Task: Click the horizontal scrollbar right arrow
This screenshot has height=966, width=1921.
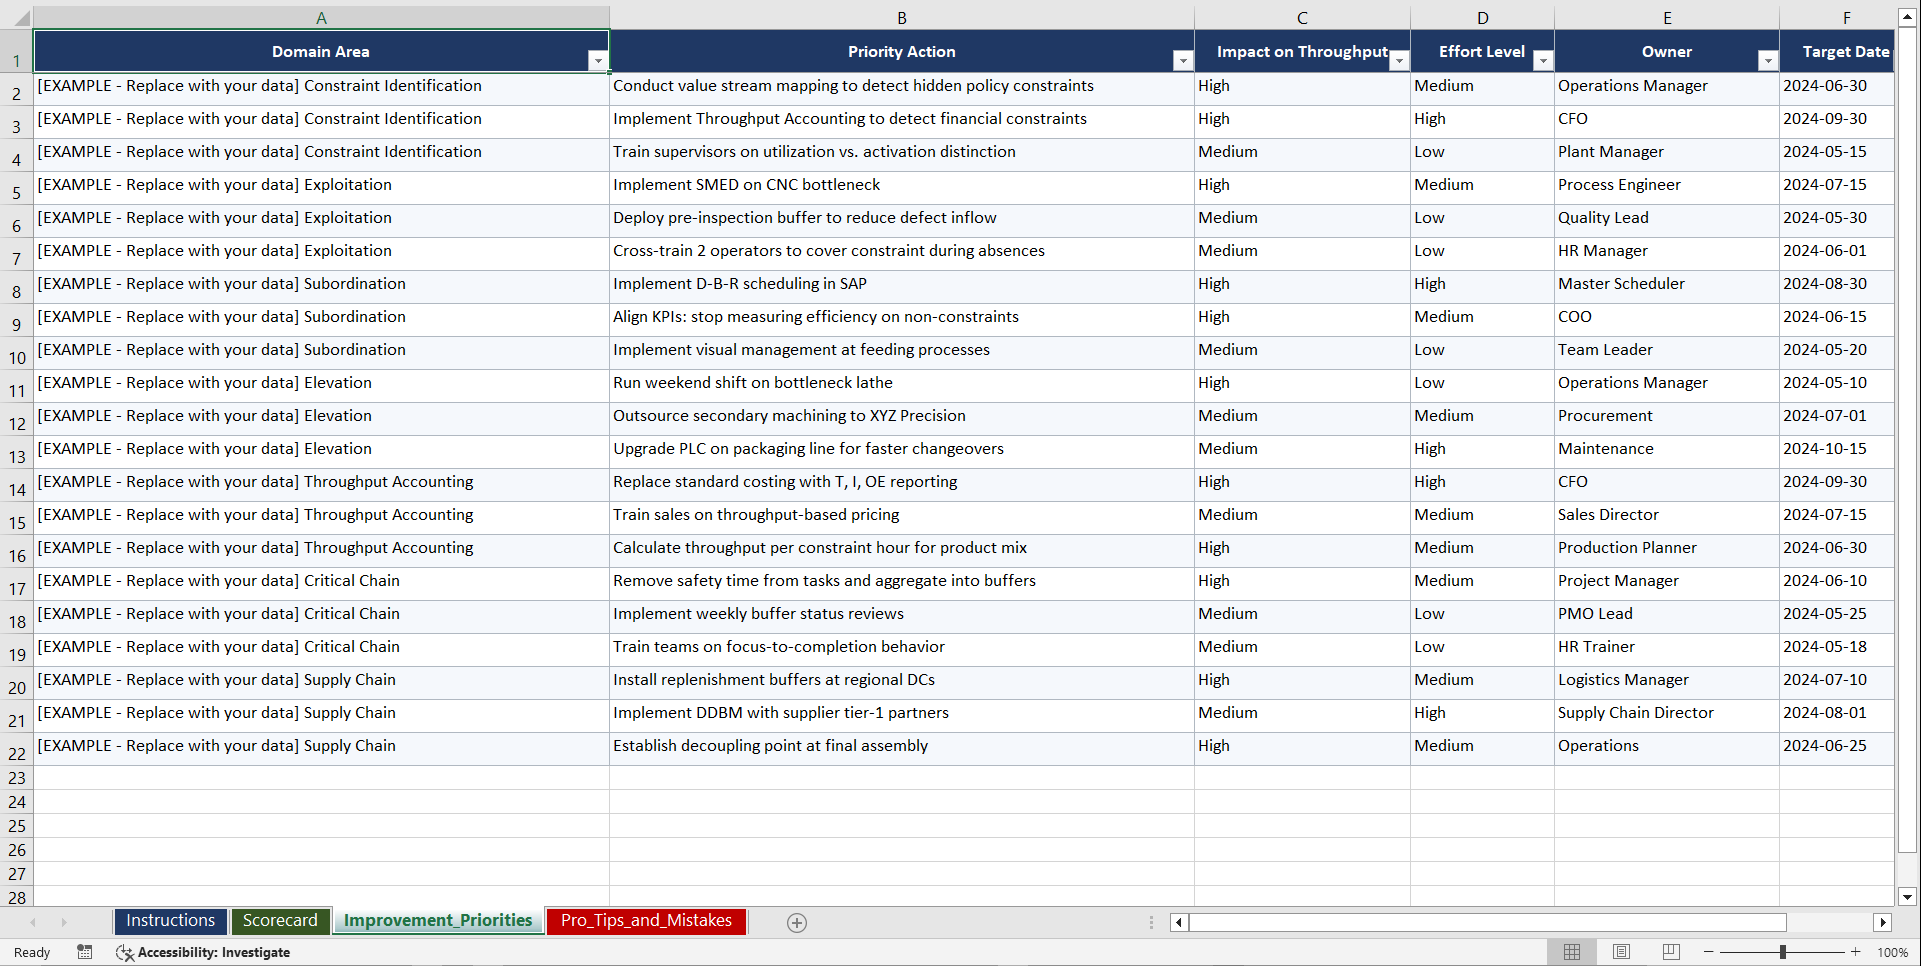Action: tap(1883, 923)
